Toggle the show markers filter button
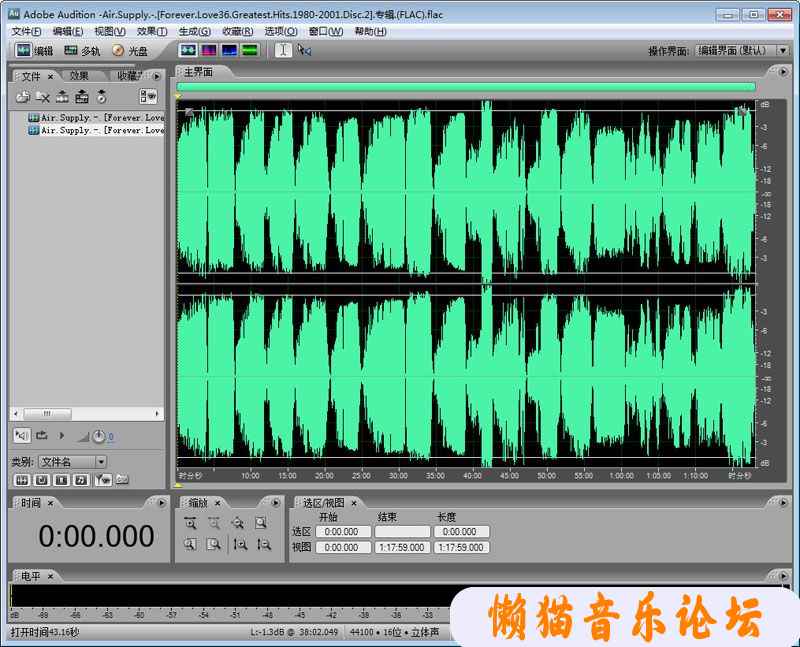This screenshot has width=800, height=647. tap(103, 480)
